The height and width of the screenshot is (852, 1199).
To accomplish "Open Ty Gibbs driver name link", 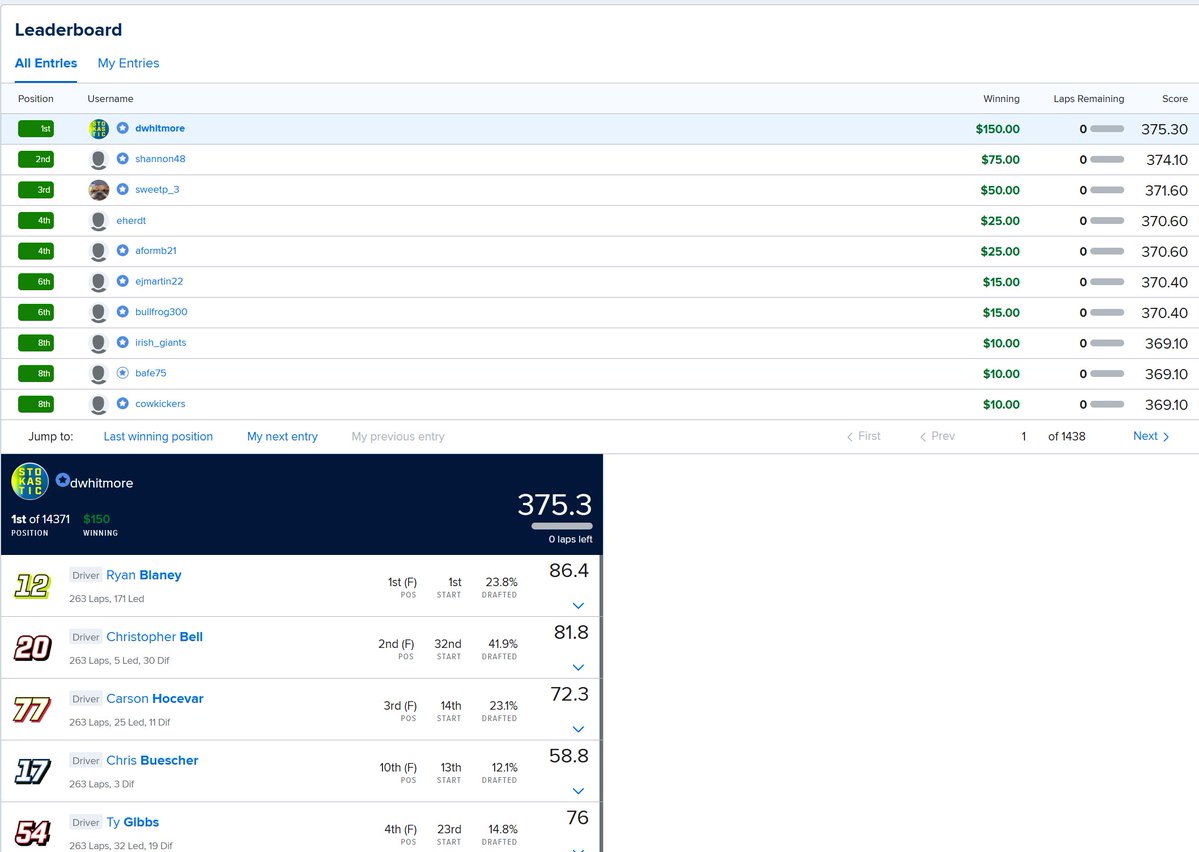I will click(132, 823).
